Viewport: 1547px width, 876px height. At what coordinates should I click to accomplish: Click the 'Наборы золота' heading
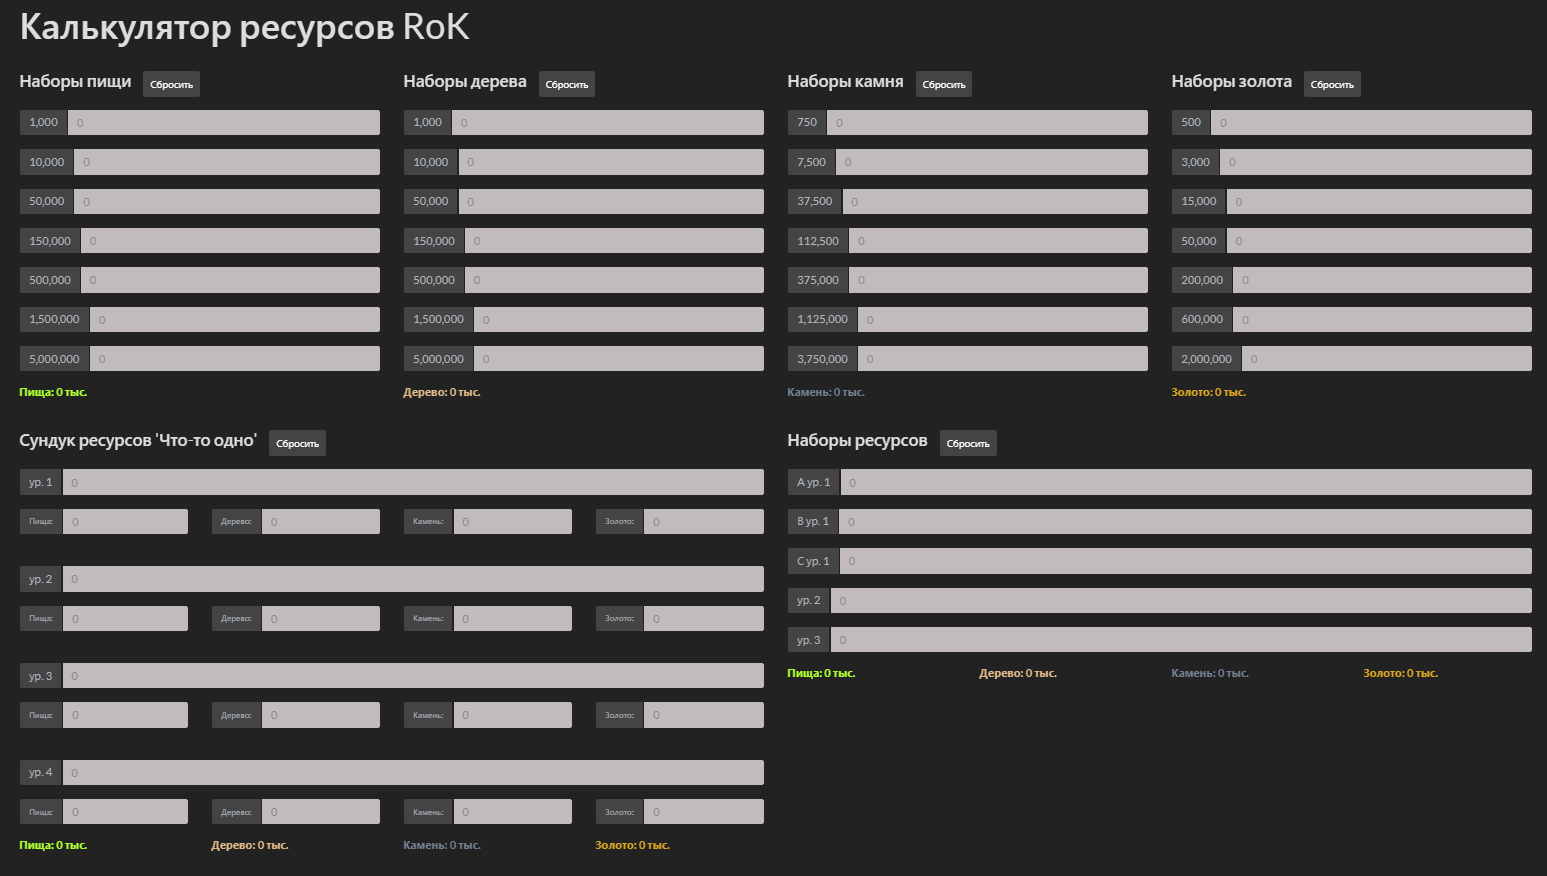tap(1232, 82)
